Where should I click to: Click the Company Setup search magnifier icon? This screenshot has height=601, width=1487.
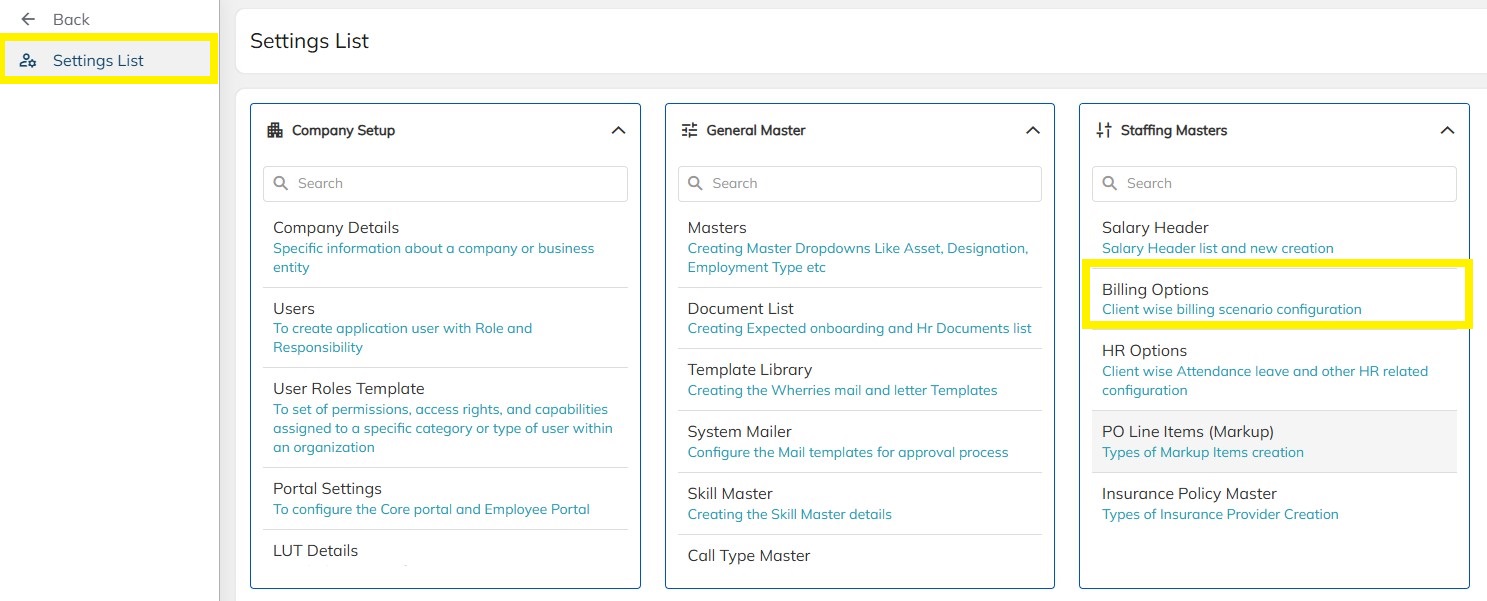point(281,184)
